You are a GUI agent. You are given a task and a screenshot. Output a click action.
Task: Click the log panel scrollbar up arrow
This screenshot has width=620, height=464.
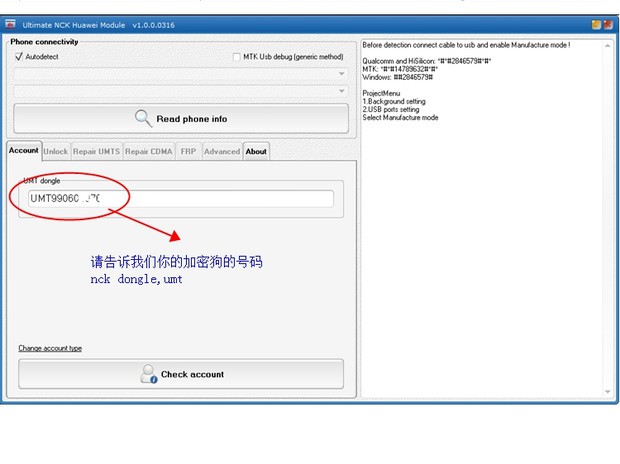(x=609, y=46)
